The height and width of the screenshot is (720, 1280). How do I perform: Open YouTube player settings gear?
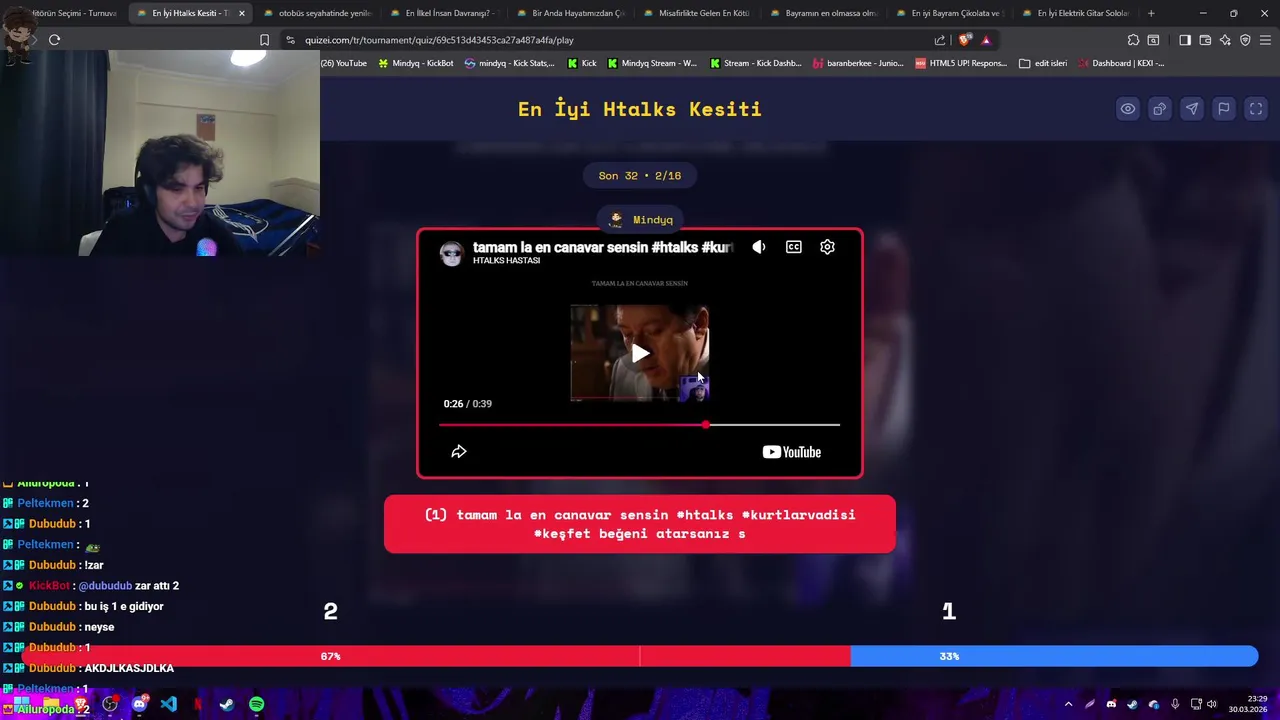pyautogui.click(x=827, y=247)
